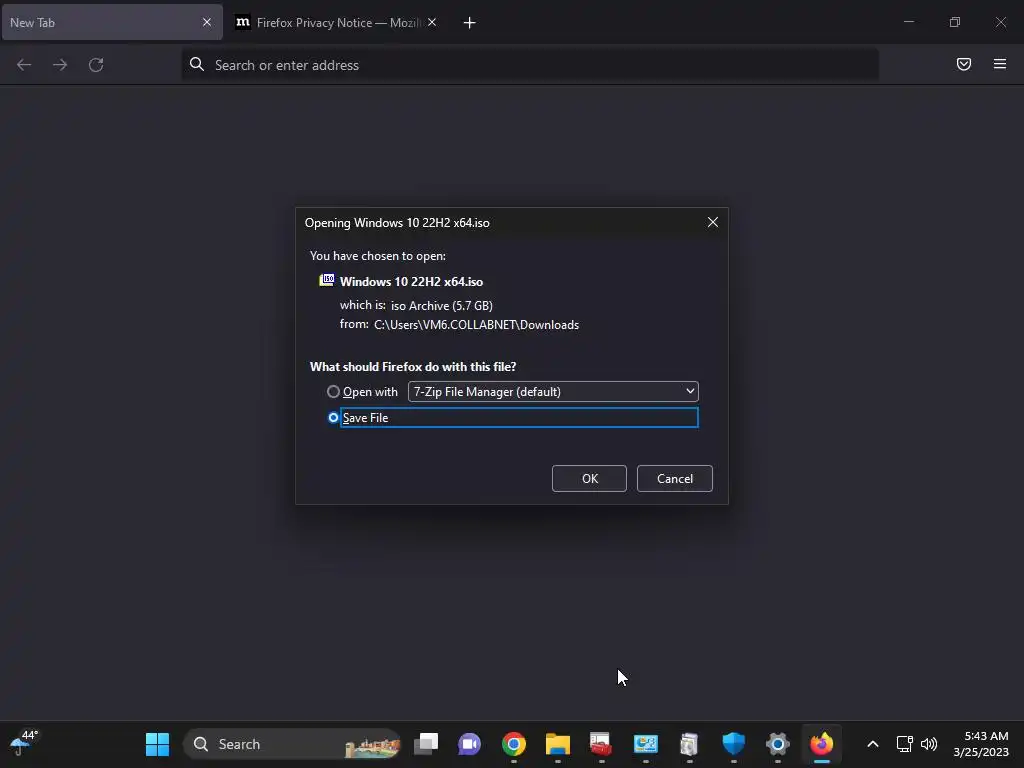Viewport: 1024px width, 768px height.
Task: Switch to Firefox Privacy Notice tab
Action: [x=336, y=22]
